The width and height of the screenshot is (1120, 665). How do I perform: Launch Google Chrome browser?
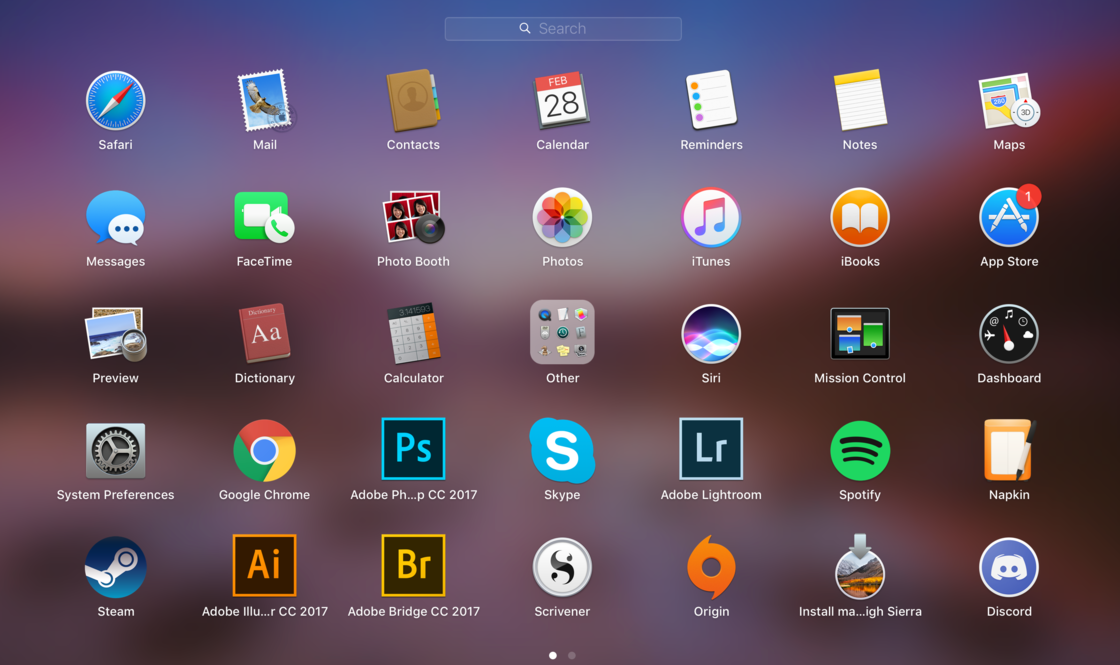264,451
